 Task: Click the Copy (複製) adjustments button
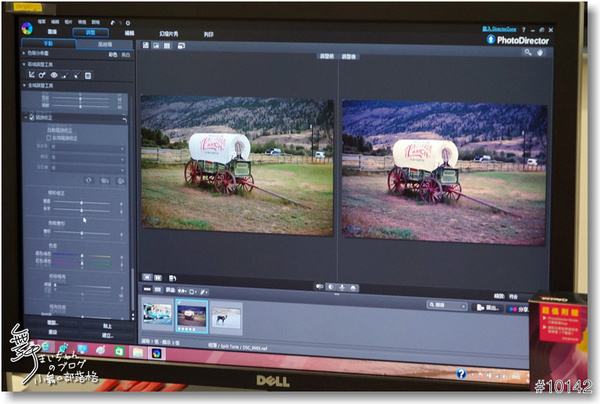[52, 323]
